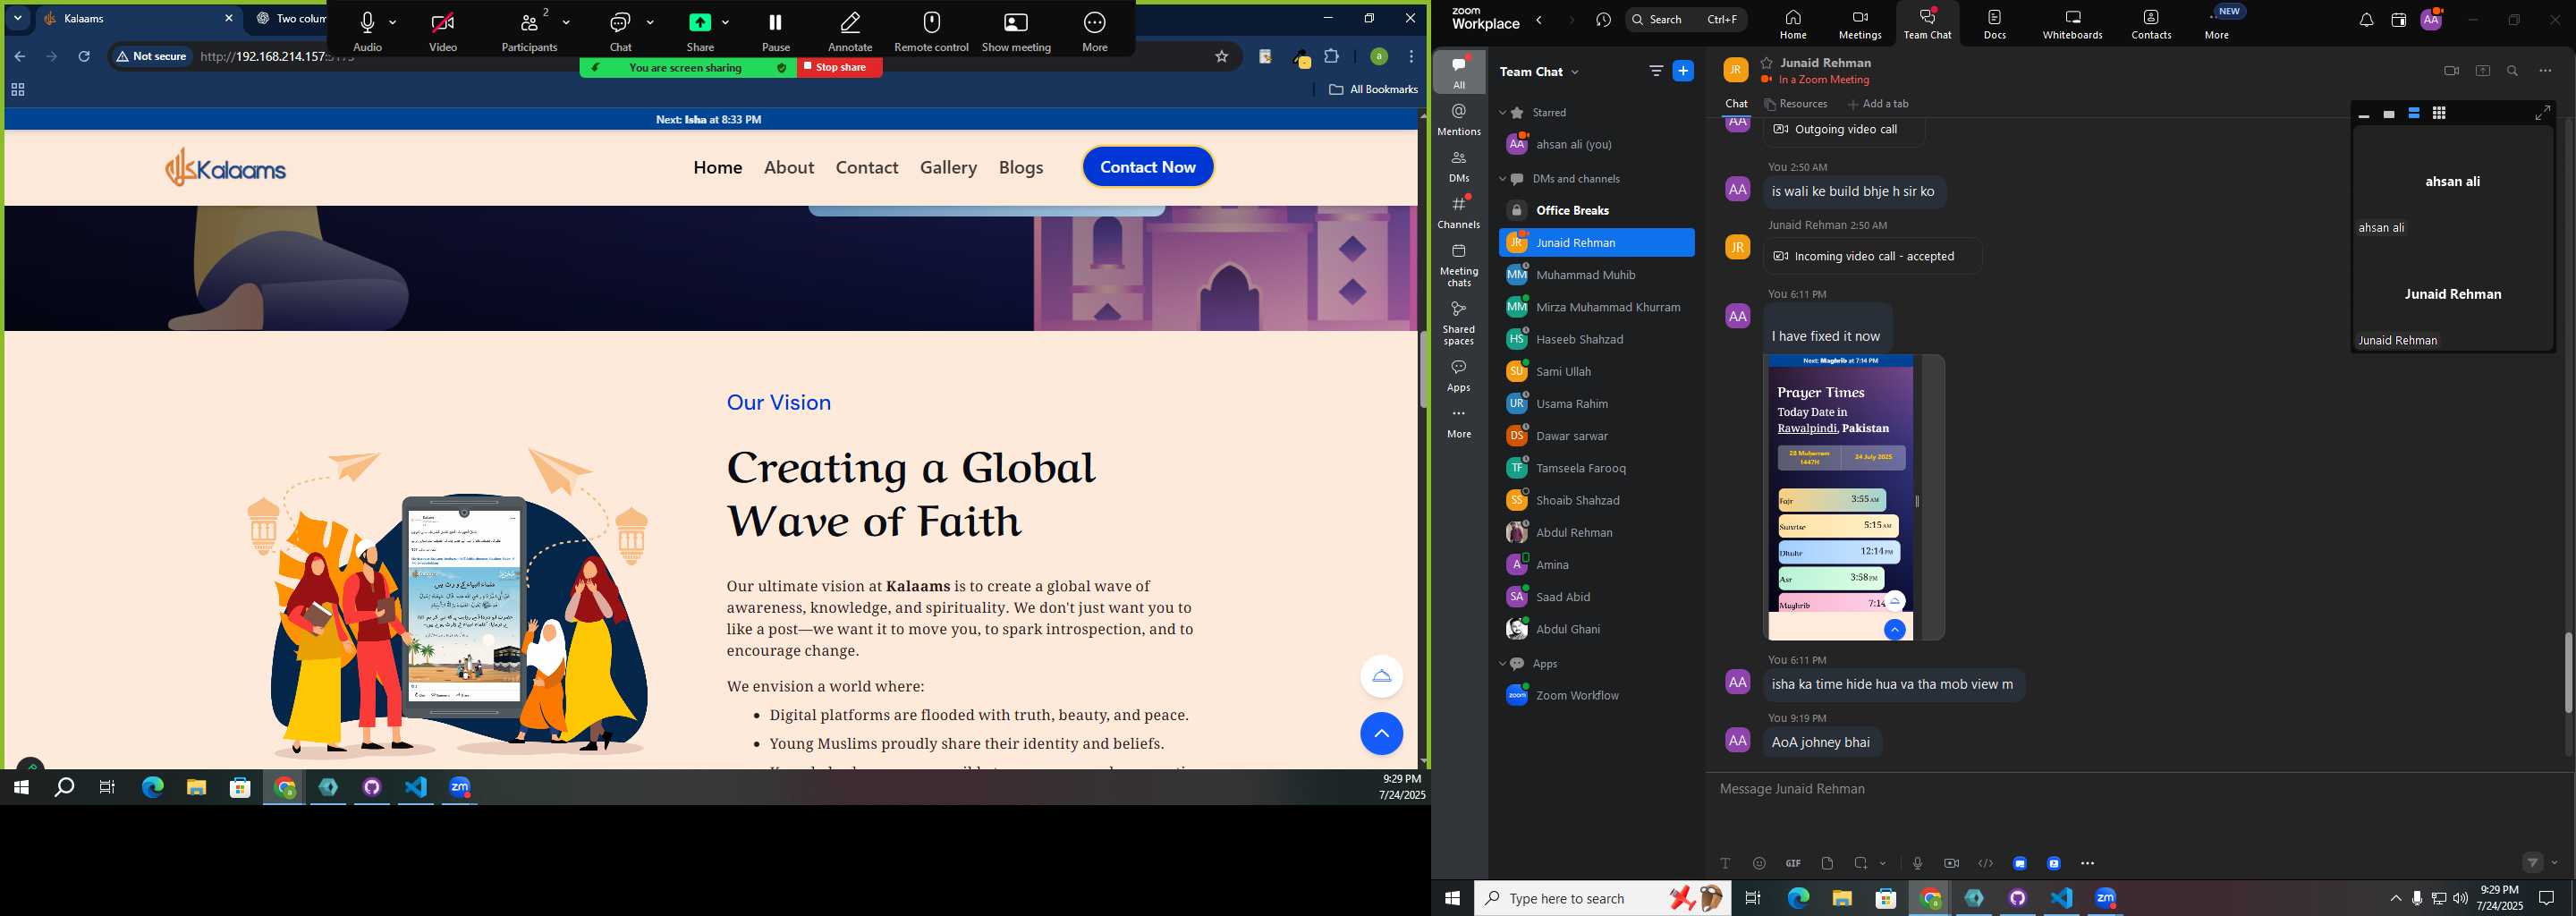Open Meeting chats in sidebar
The image size is (2576, 916).
tap(1459, 265)
